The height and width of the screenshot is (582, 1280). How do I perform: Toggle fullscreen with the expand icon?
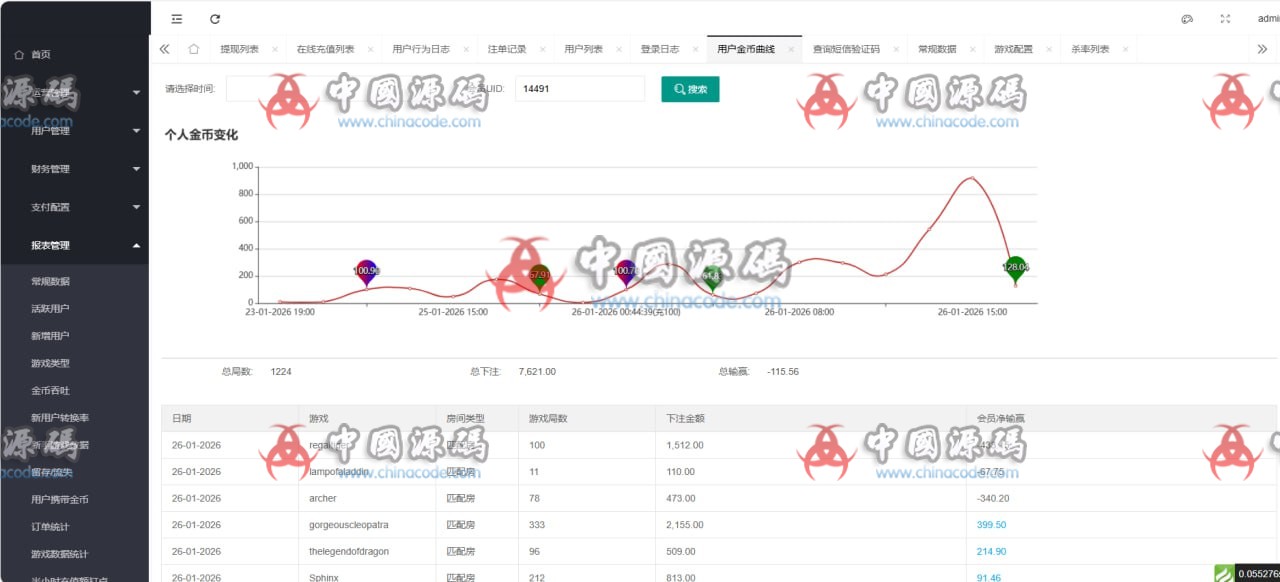[1224, 18]
